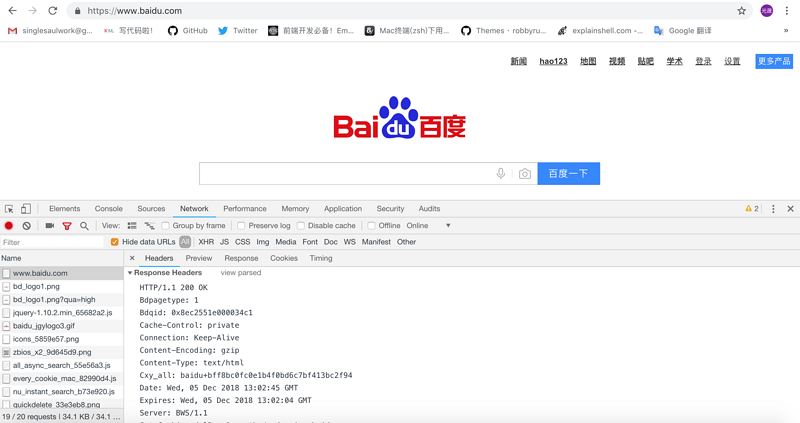Open the Google 翻译 bookmark
The image size is (800, 423).
tap(683, 31)
